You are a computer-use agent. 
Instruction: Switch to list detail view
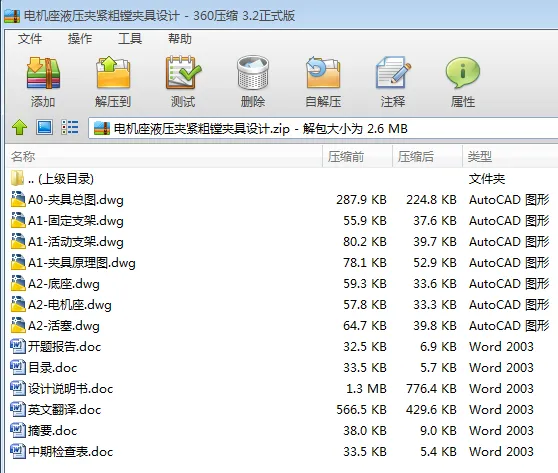click(x=70, y=127)
